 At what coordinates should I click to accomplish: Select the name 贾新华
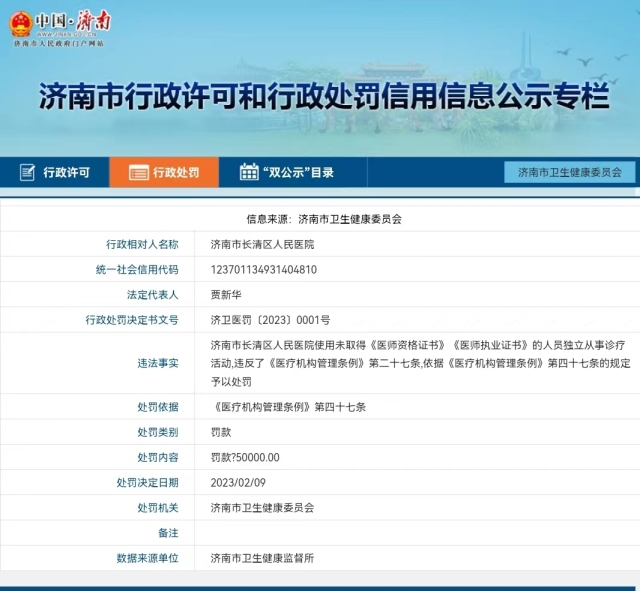click(x=226, y=295)
